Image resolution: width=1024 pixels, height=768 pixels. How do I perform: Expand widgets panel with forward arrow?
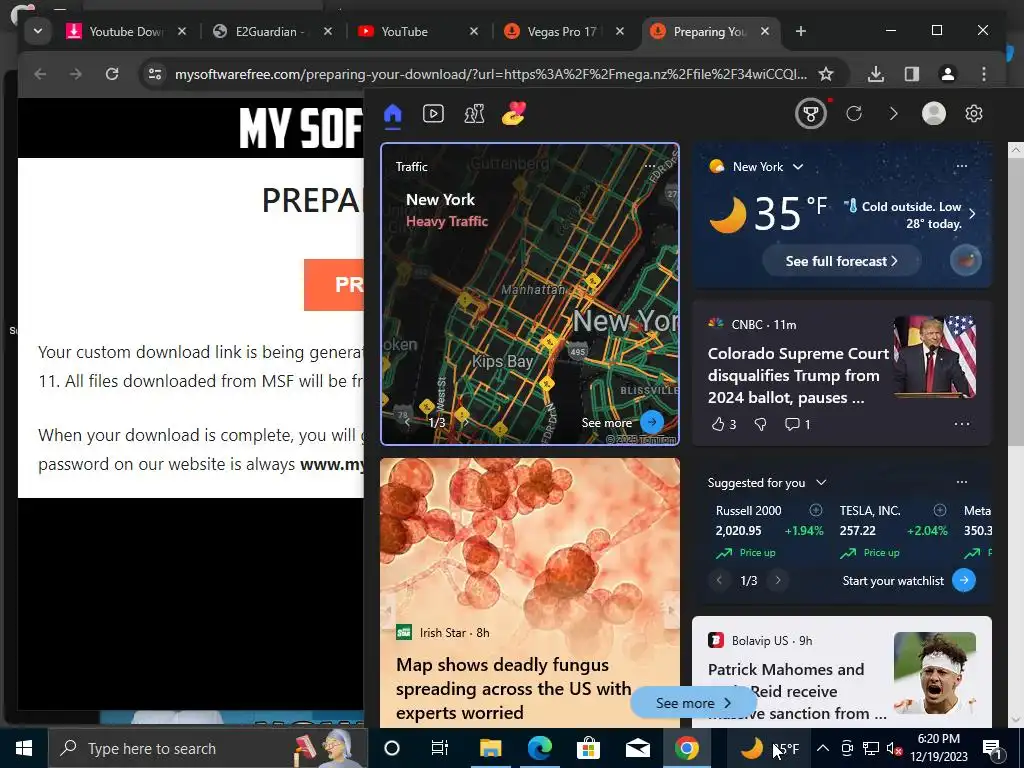pos(893,114)
